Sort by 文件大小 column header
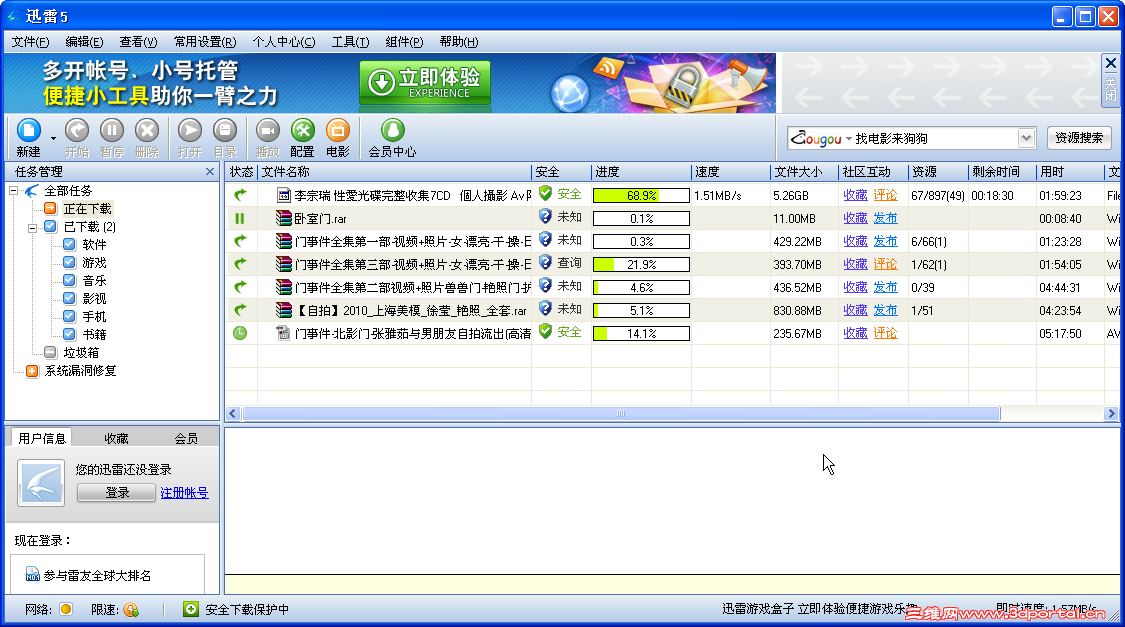Screen dimensions: 1125x627 click(804, 171)
